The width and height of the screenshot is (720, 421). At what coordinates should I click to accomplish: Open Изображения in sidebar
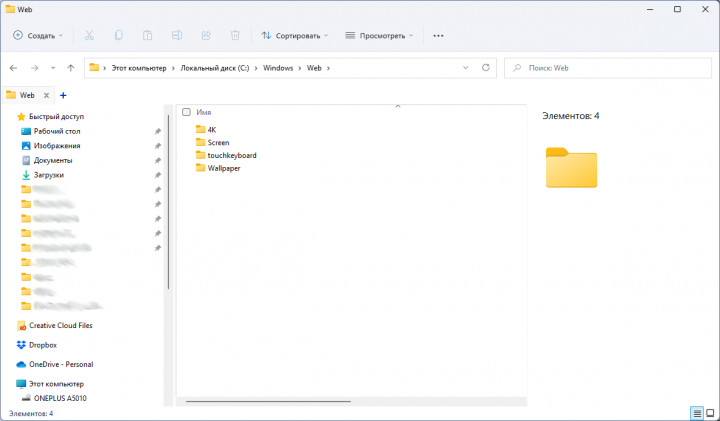pyautogui.click(x=51, y=146)
